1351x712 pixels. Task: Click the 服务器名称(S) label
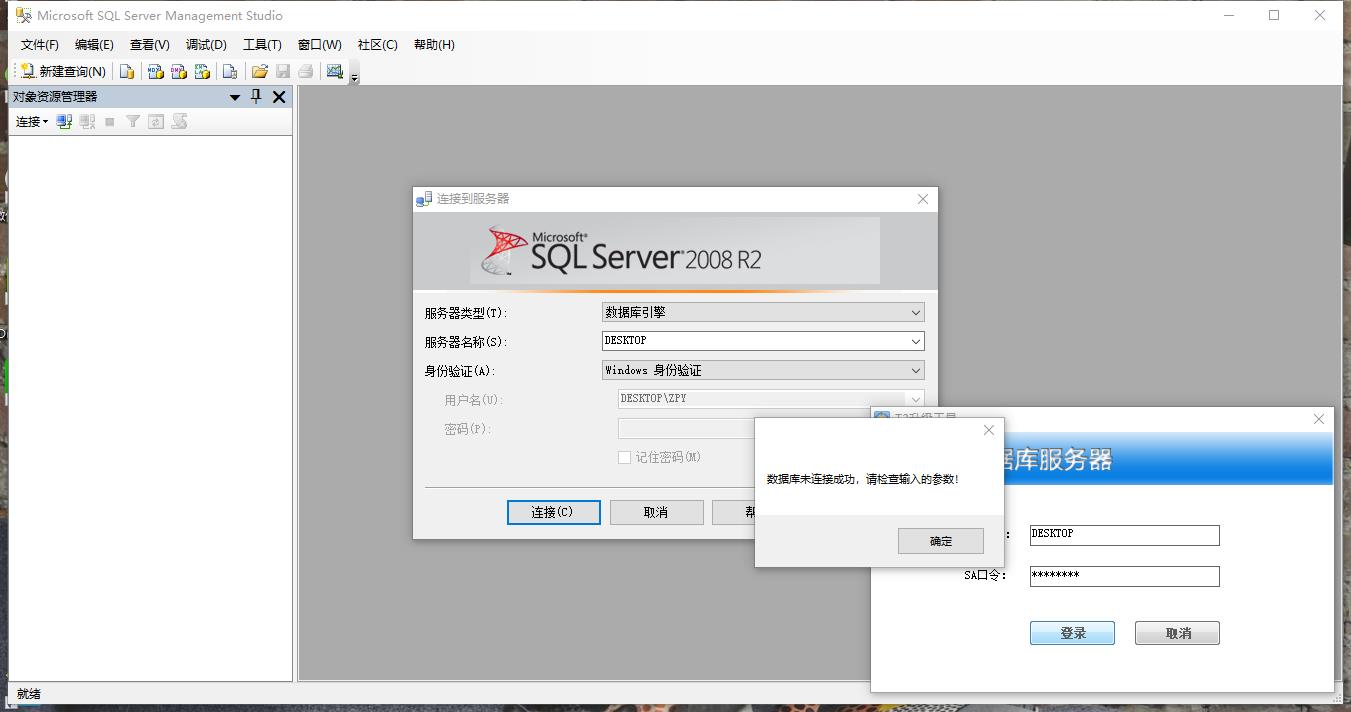coord(466,342)
